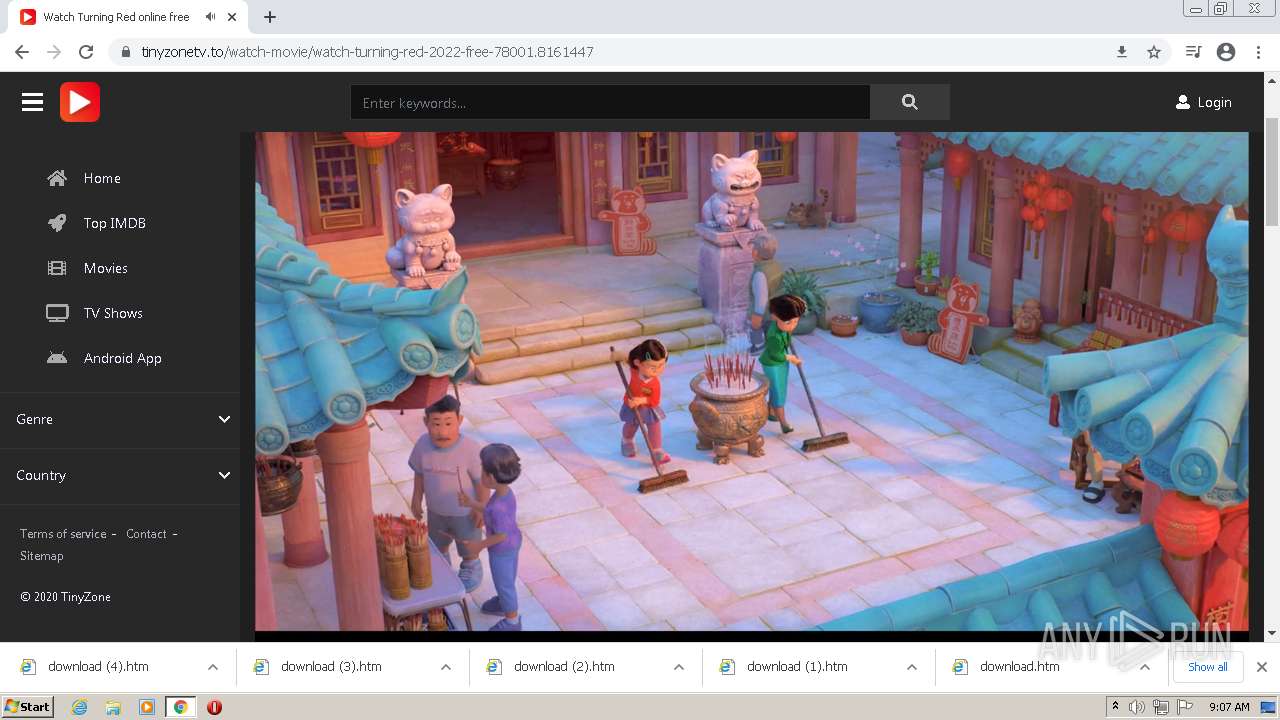Viewport: 1280px width, 720px height.
Task: Open the Contact link
Action: 146,534
